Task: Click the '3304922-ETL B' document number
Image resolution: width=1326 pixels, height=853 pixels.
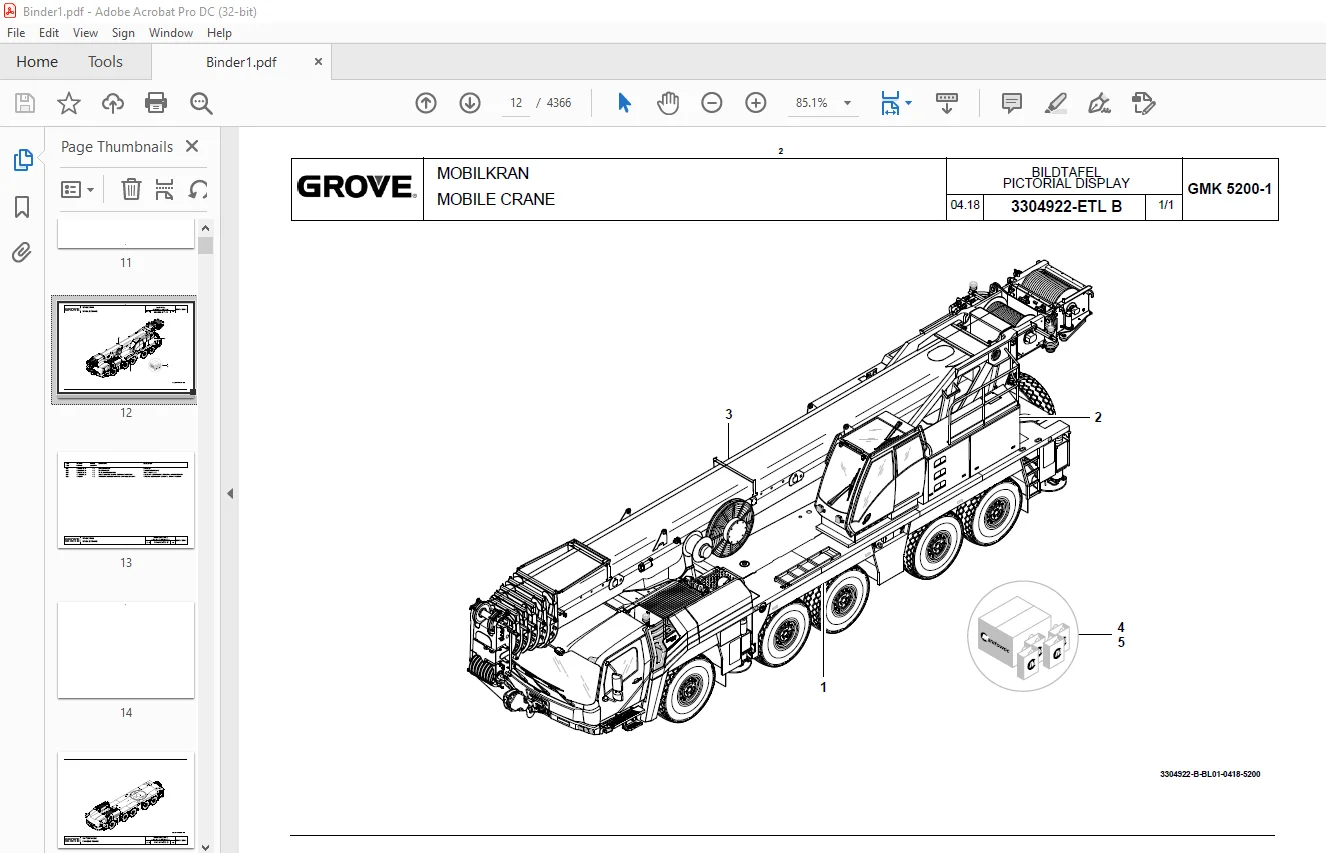Action: pyautogui.click(x=1066, y=207)
